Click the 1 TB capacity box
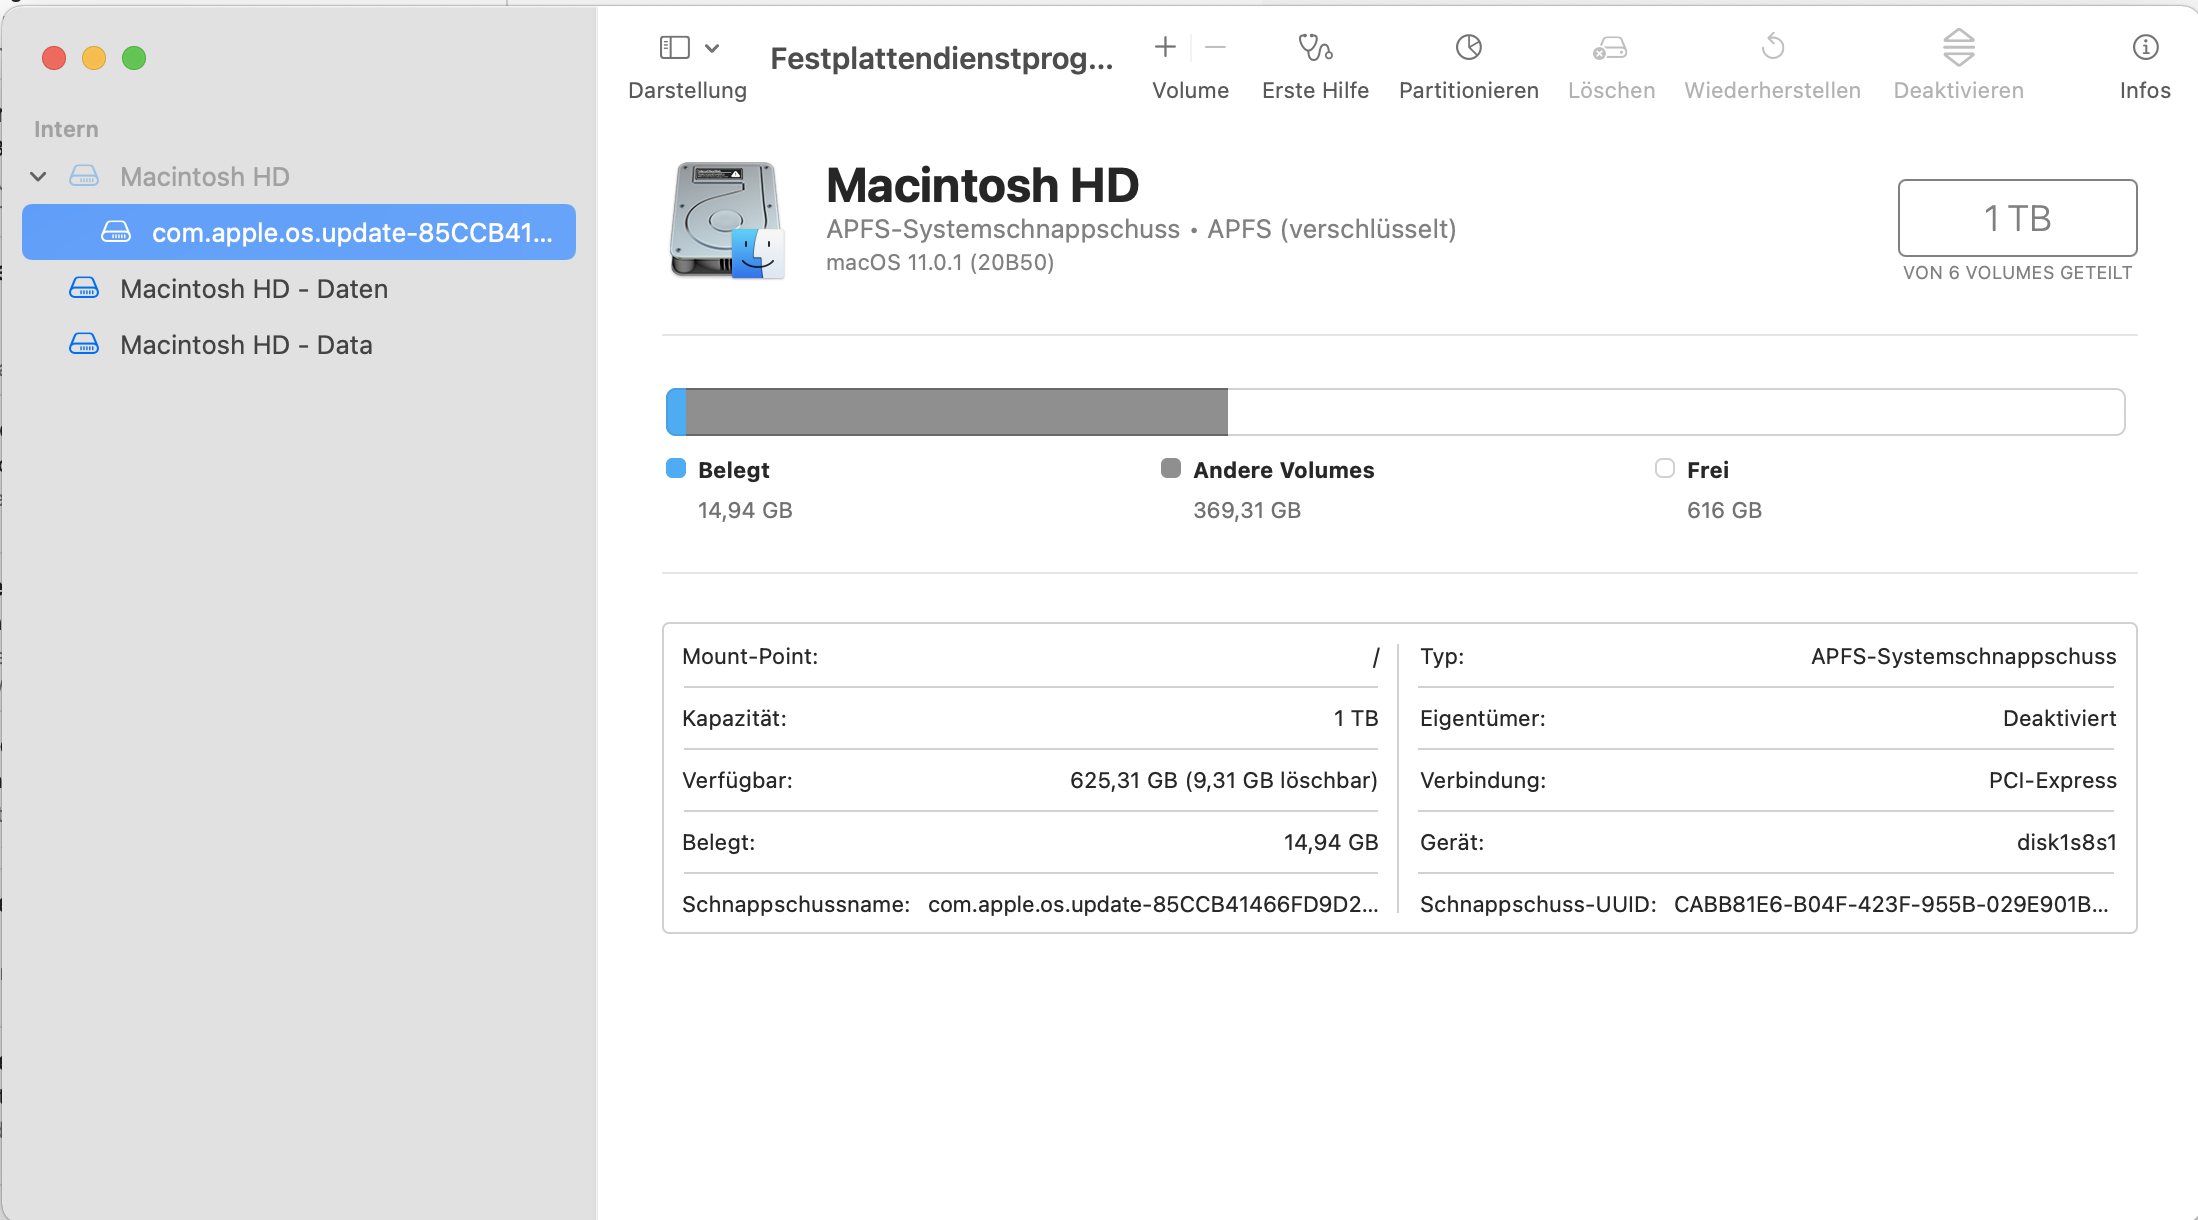This screenshot has height=1220, width=2198. [x=2017, y=218]
